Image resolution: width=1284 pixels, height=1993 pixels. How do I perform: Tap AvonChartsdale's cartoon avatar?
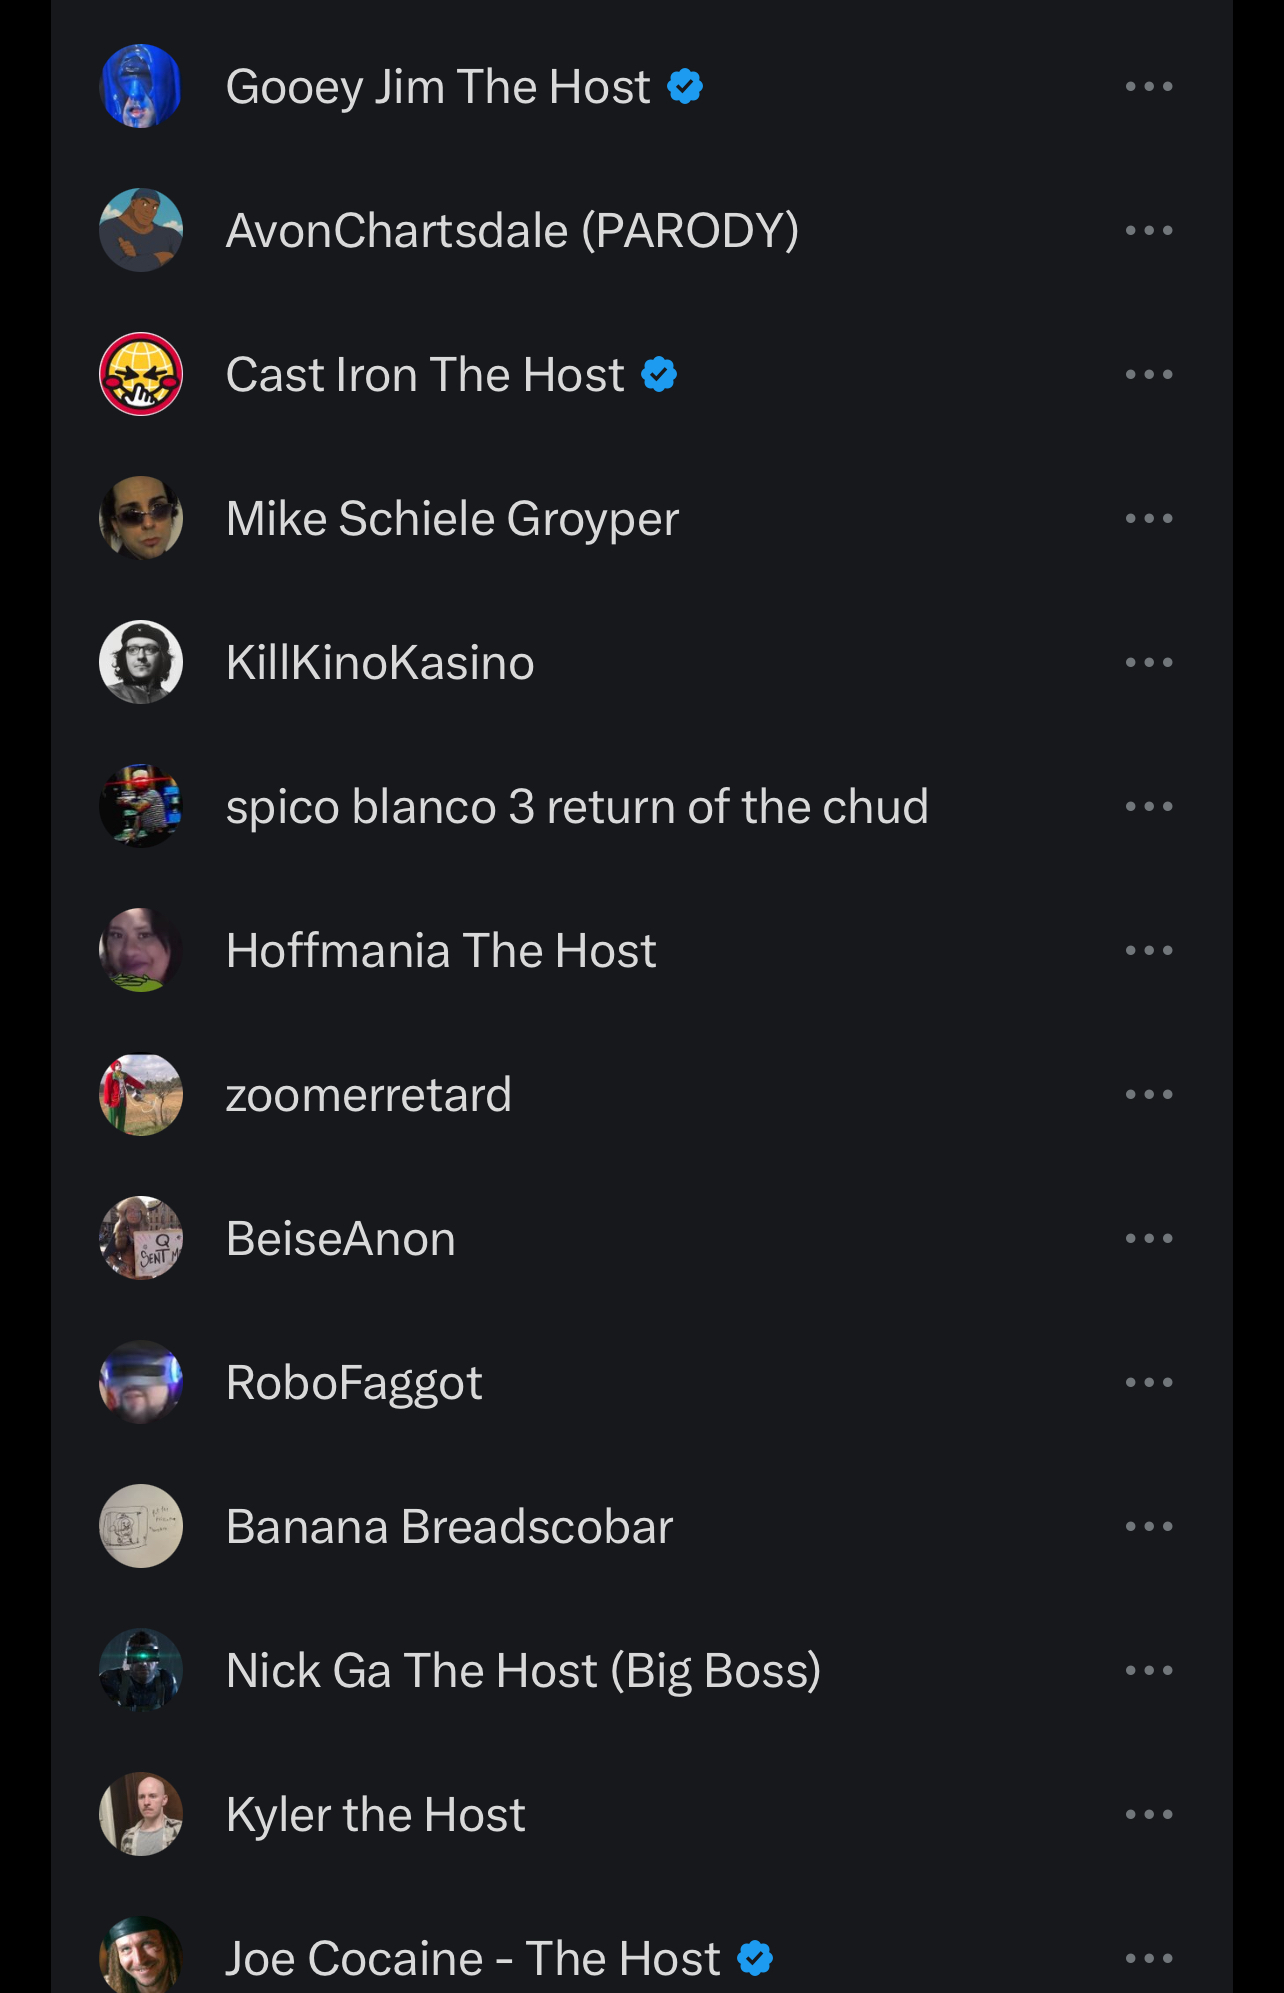tap(141, 231)
